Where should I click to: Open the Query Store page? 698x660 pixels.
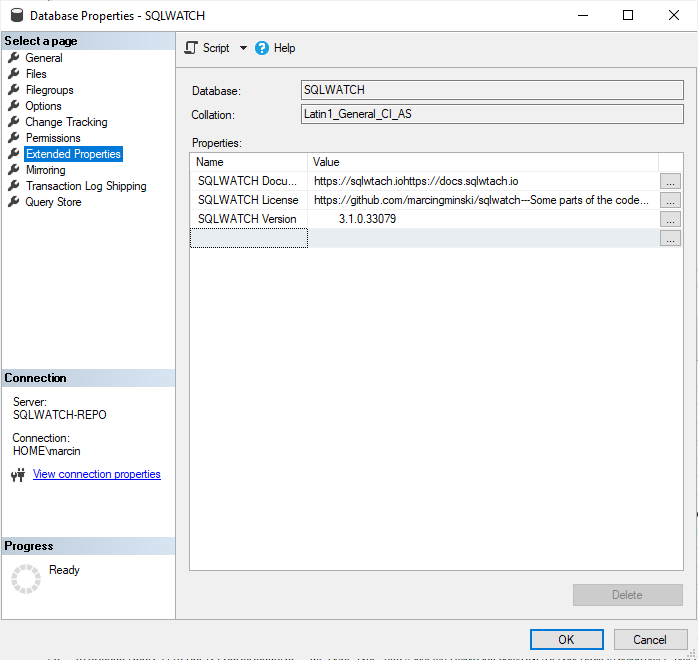point(53,202)
